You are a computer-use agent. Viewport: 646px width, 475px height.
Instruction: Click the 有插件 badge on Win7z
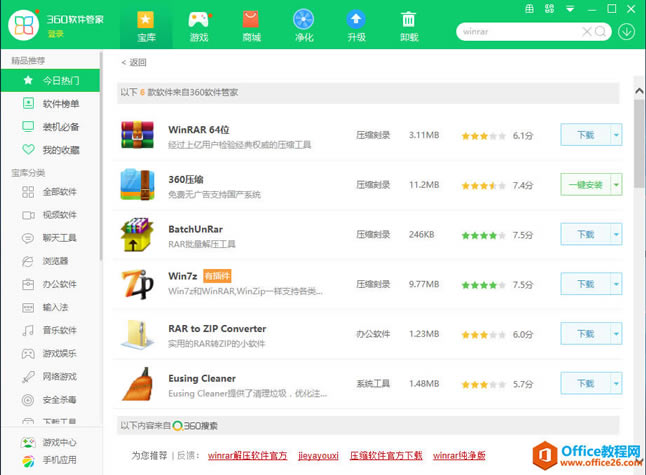tap(217, 276)
